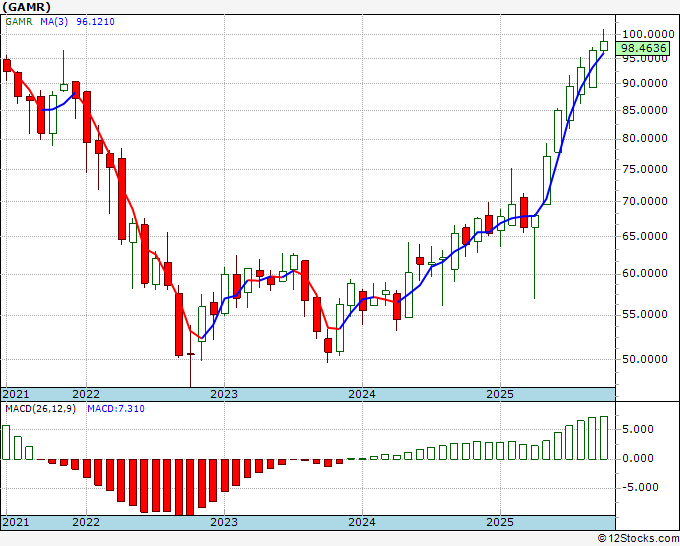
Task: Click the 0.000 MACD axis label
Action: coord(638,458)
